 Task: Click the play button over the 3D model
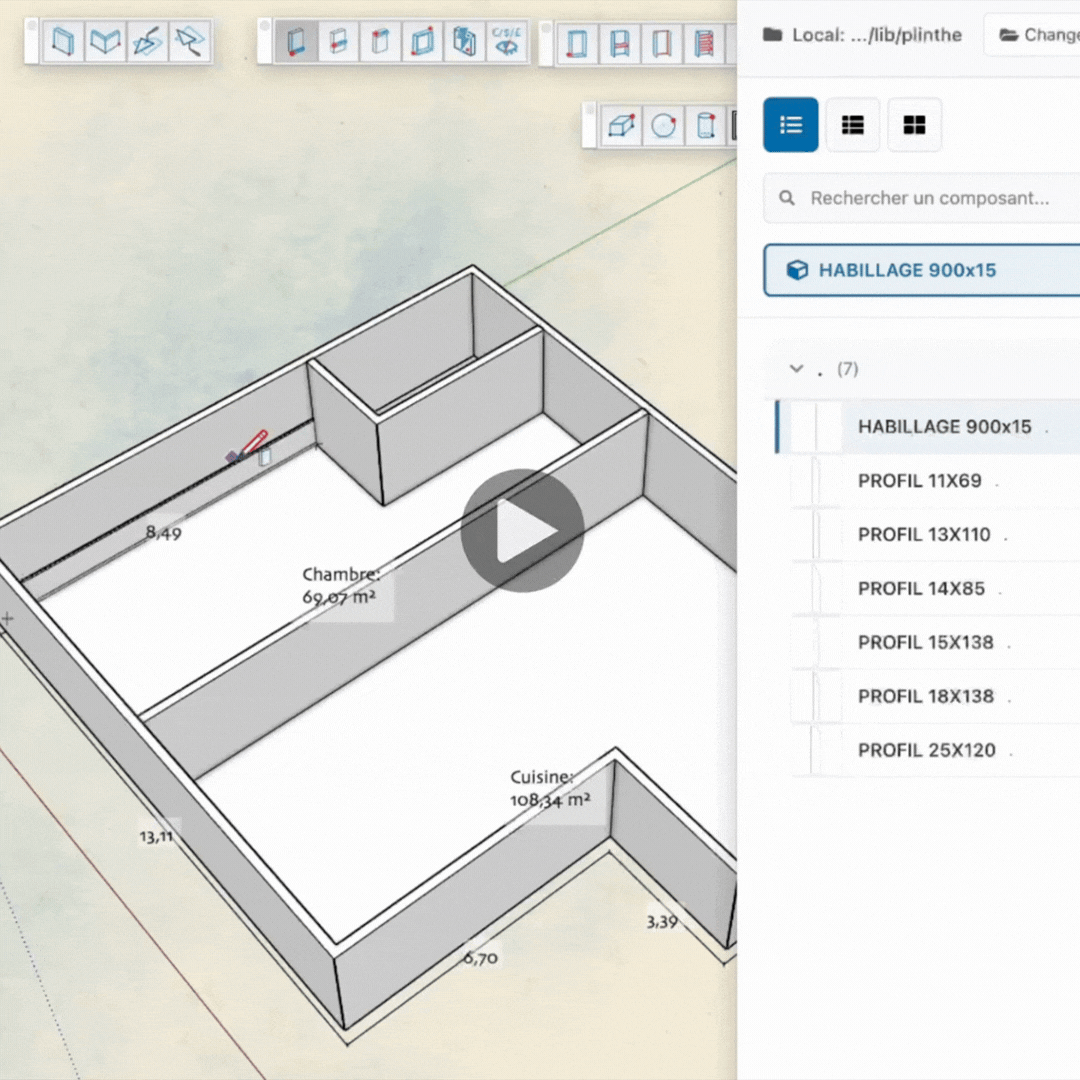tap(522, 531)
